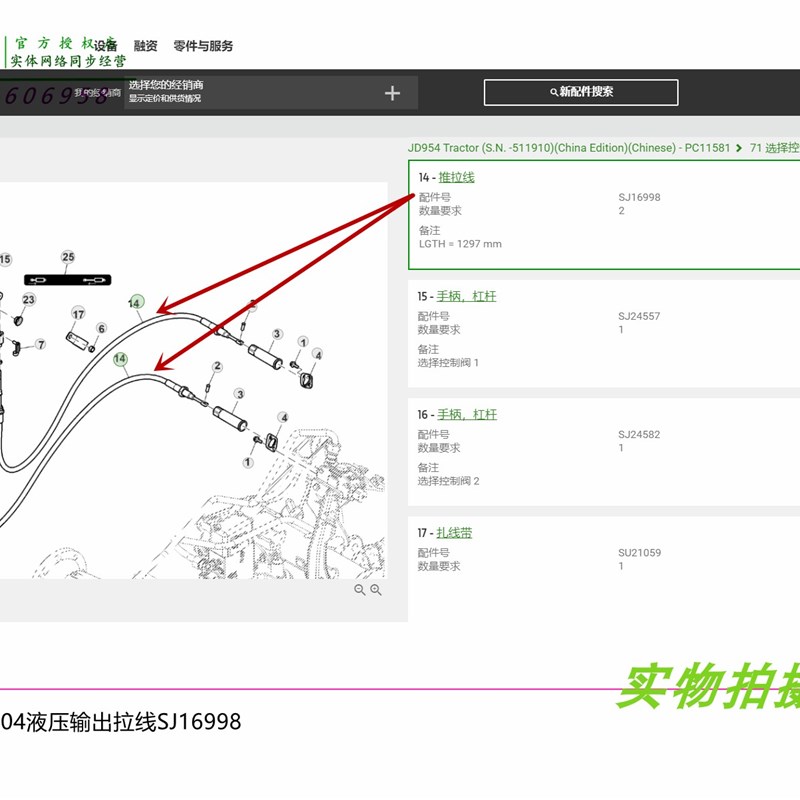This screenshot has width=800, height=800.
Task: Open the 71 选择控 breadcrumb link
Action: 774,148
